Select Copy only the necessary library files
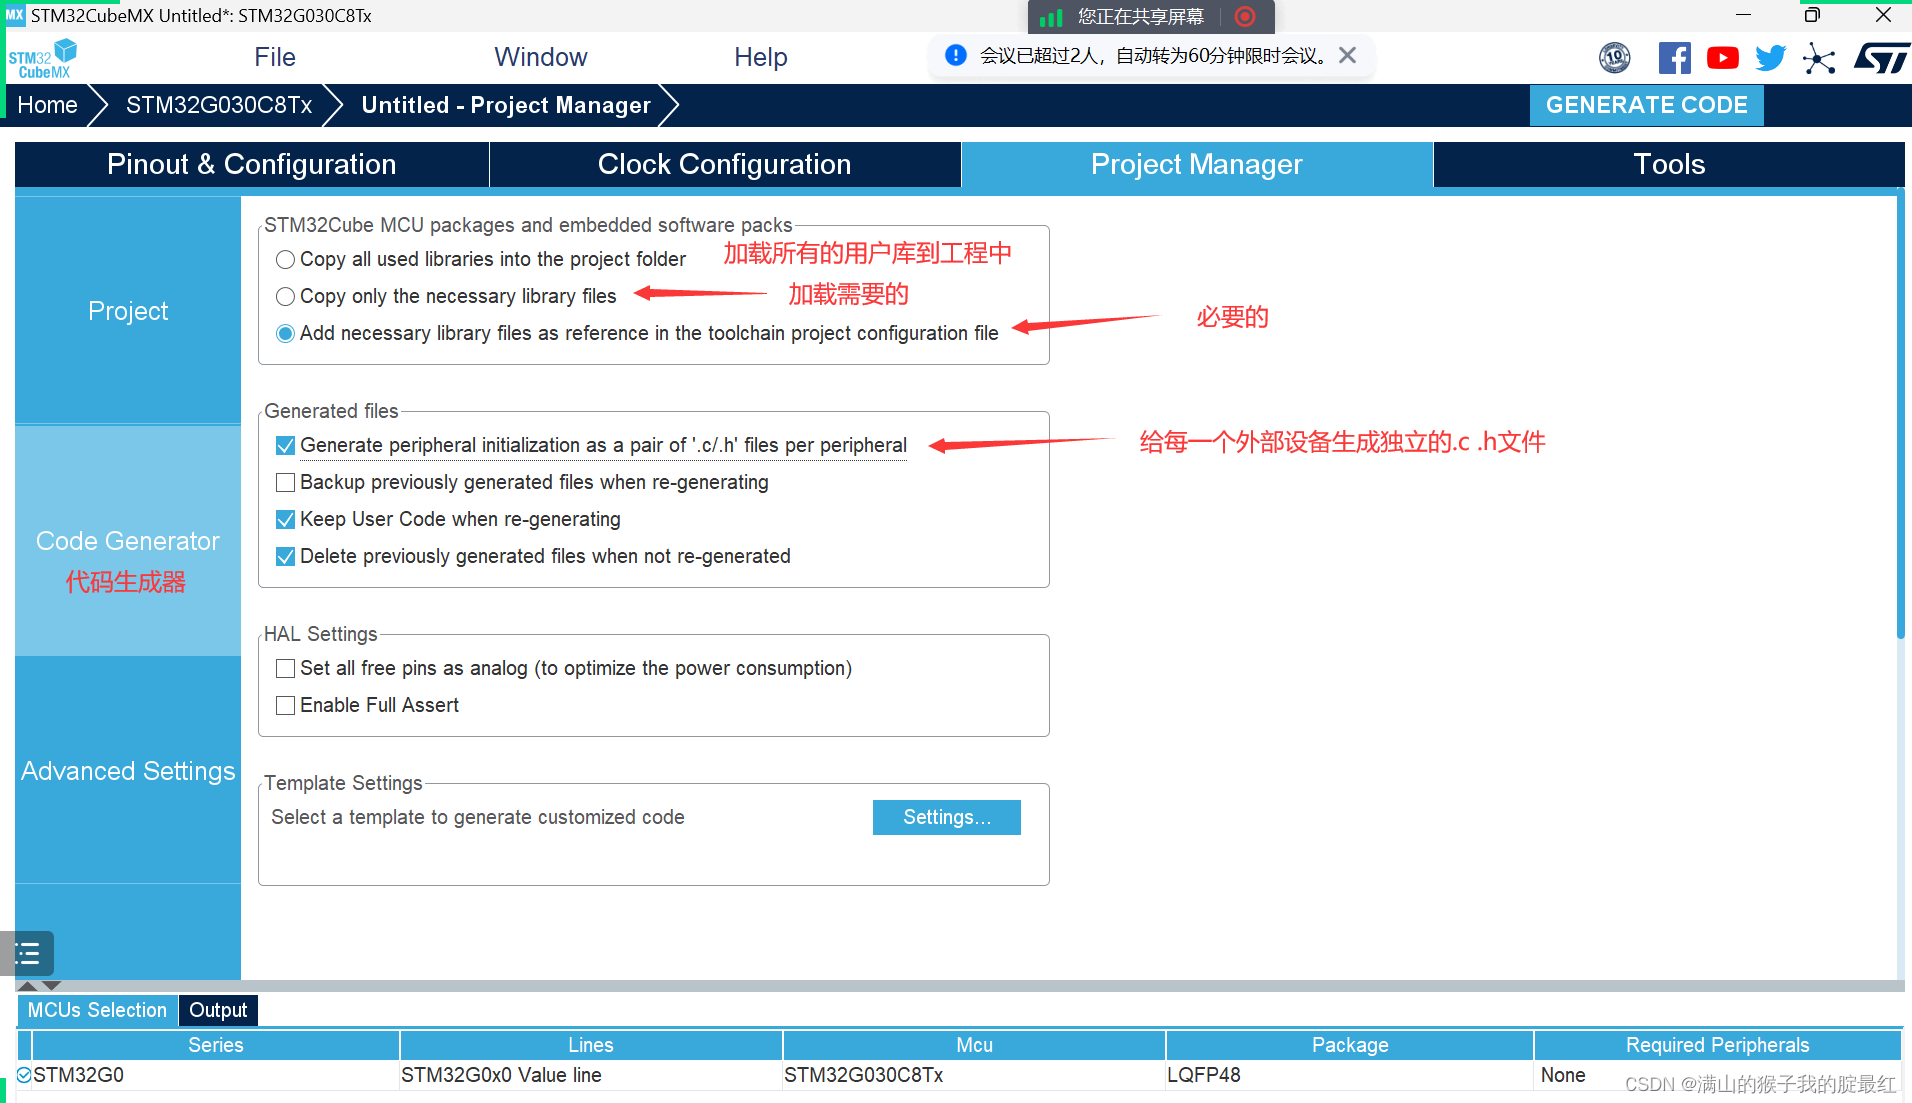1912x1103 pixels. click(x=285, y=297)
